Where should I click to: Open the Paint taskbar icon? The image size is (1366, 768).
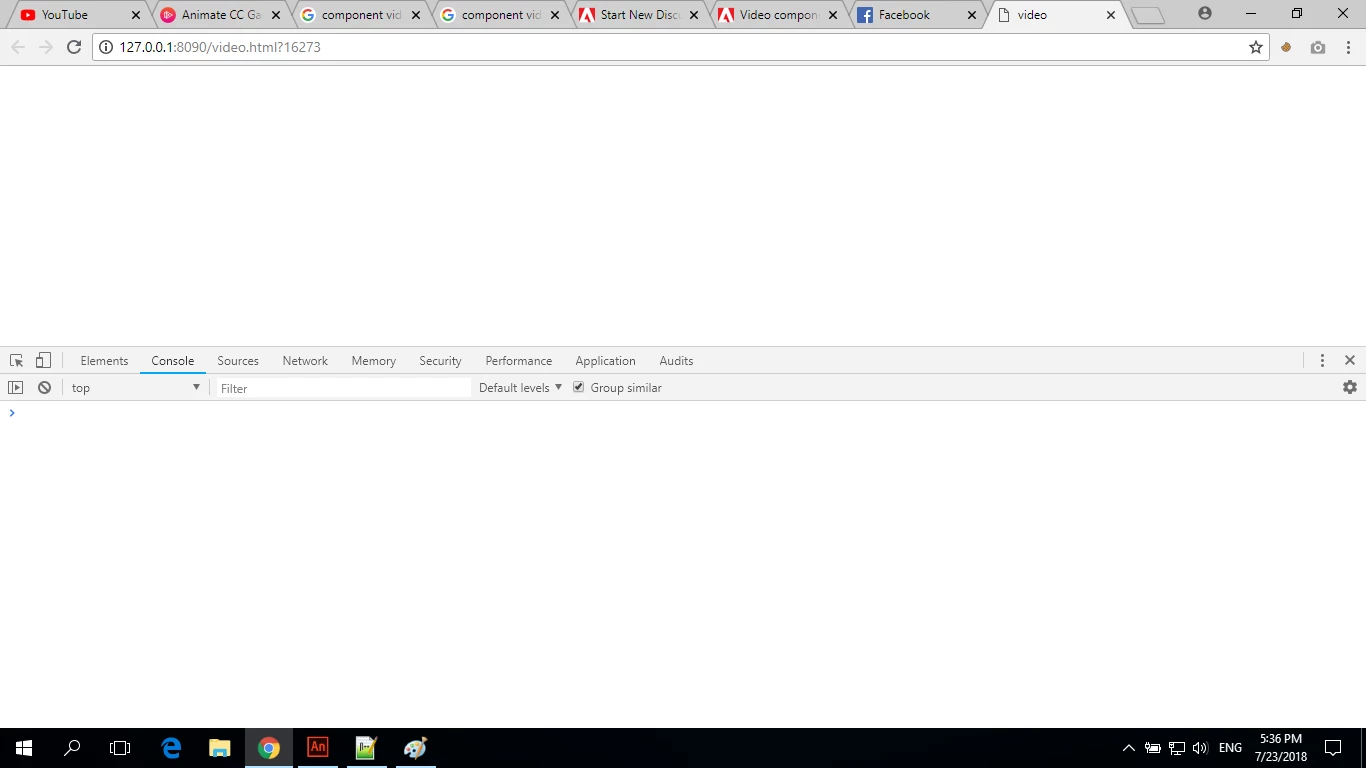tap(415, 748)
